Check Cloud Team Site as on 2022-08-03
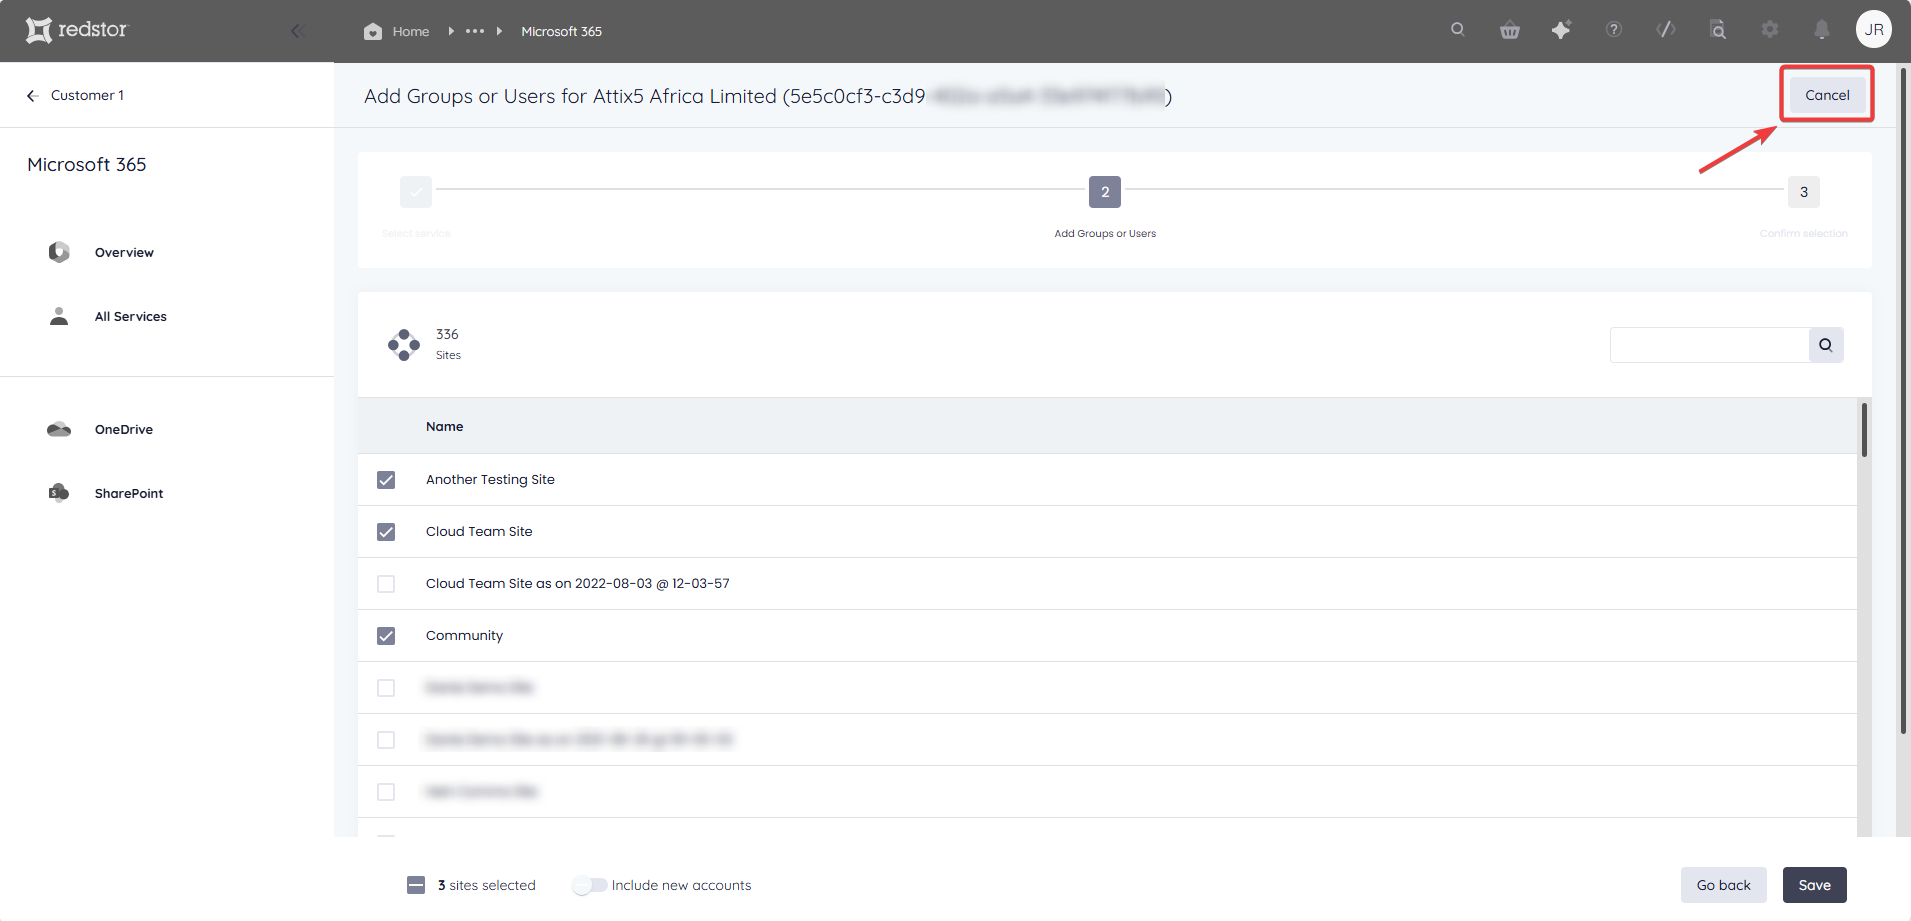The image size is (1911, 921). pyautogui.click(x=386, y=584)
